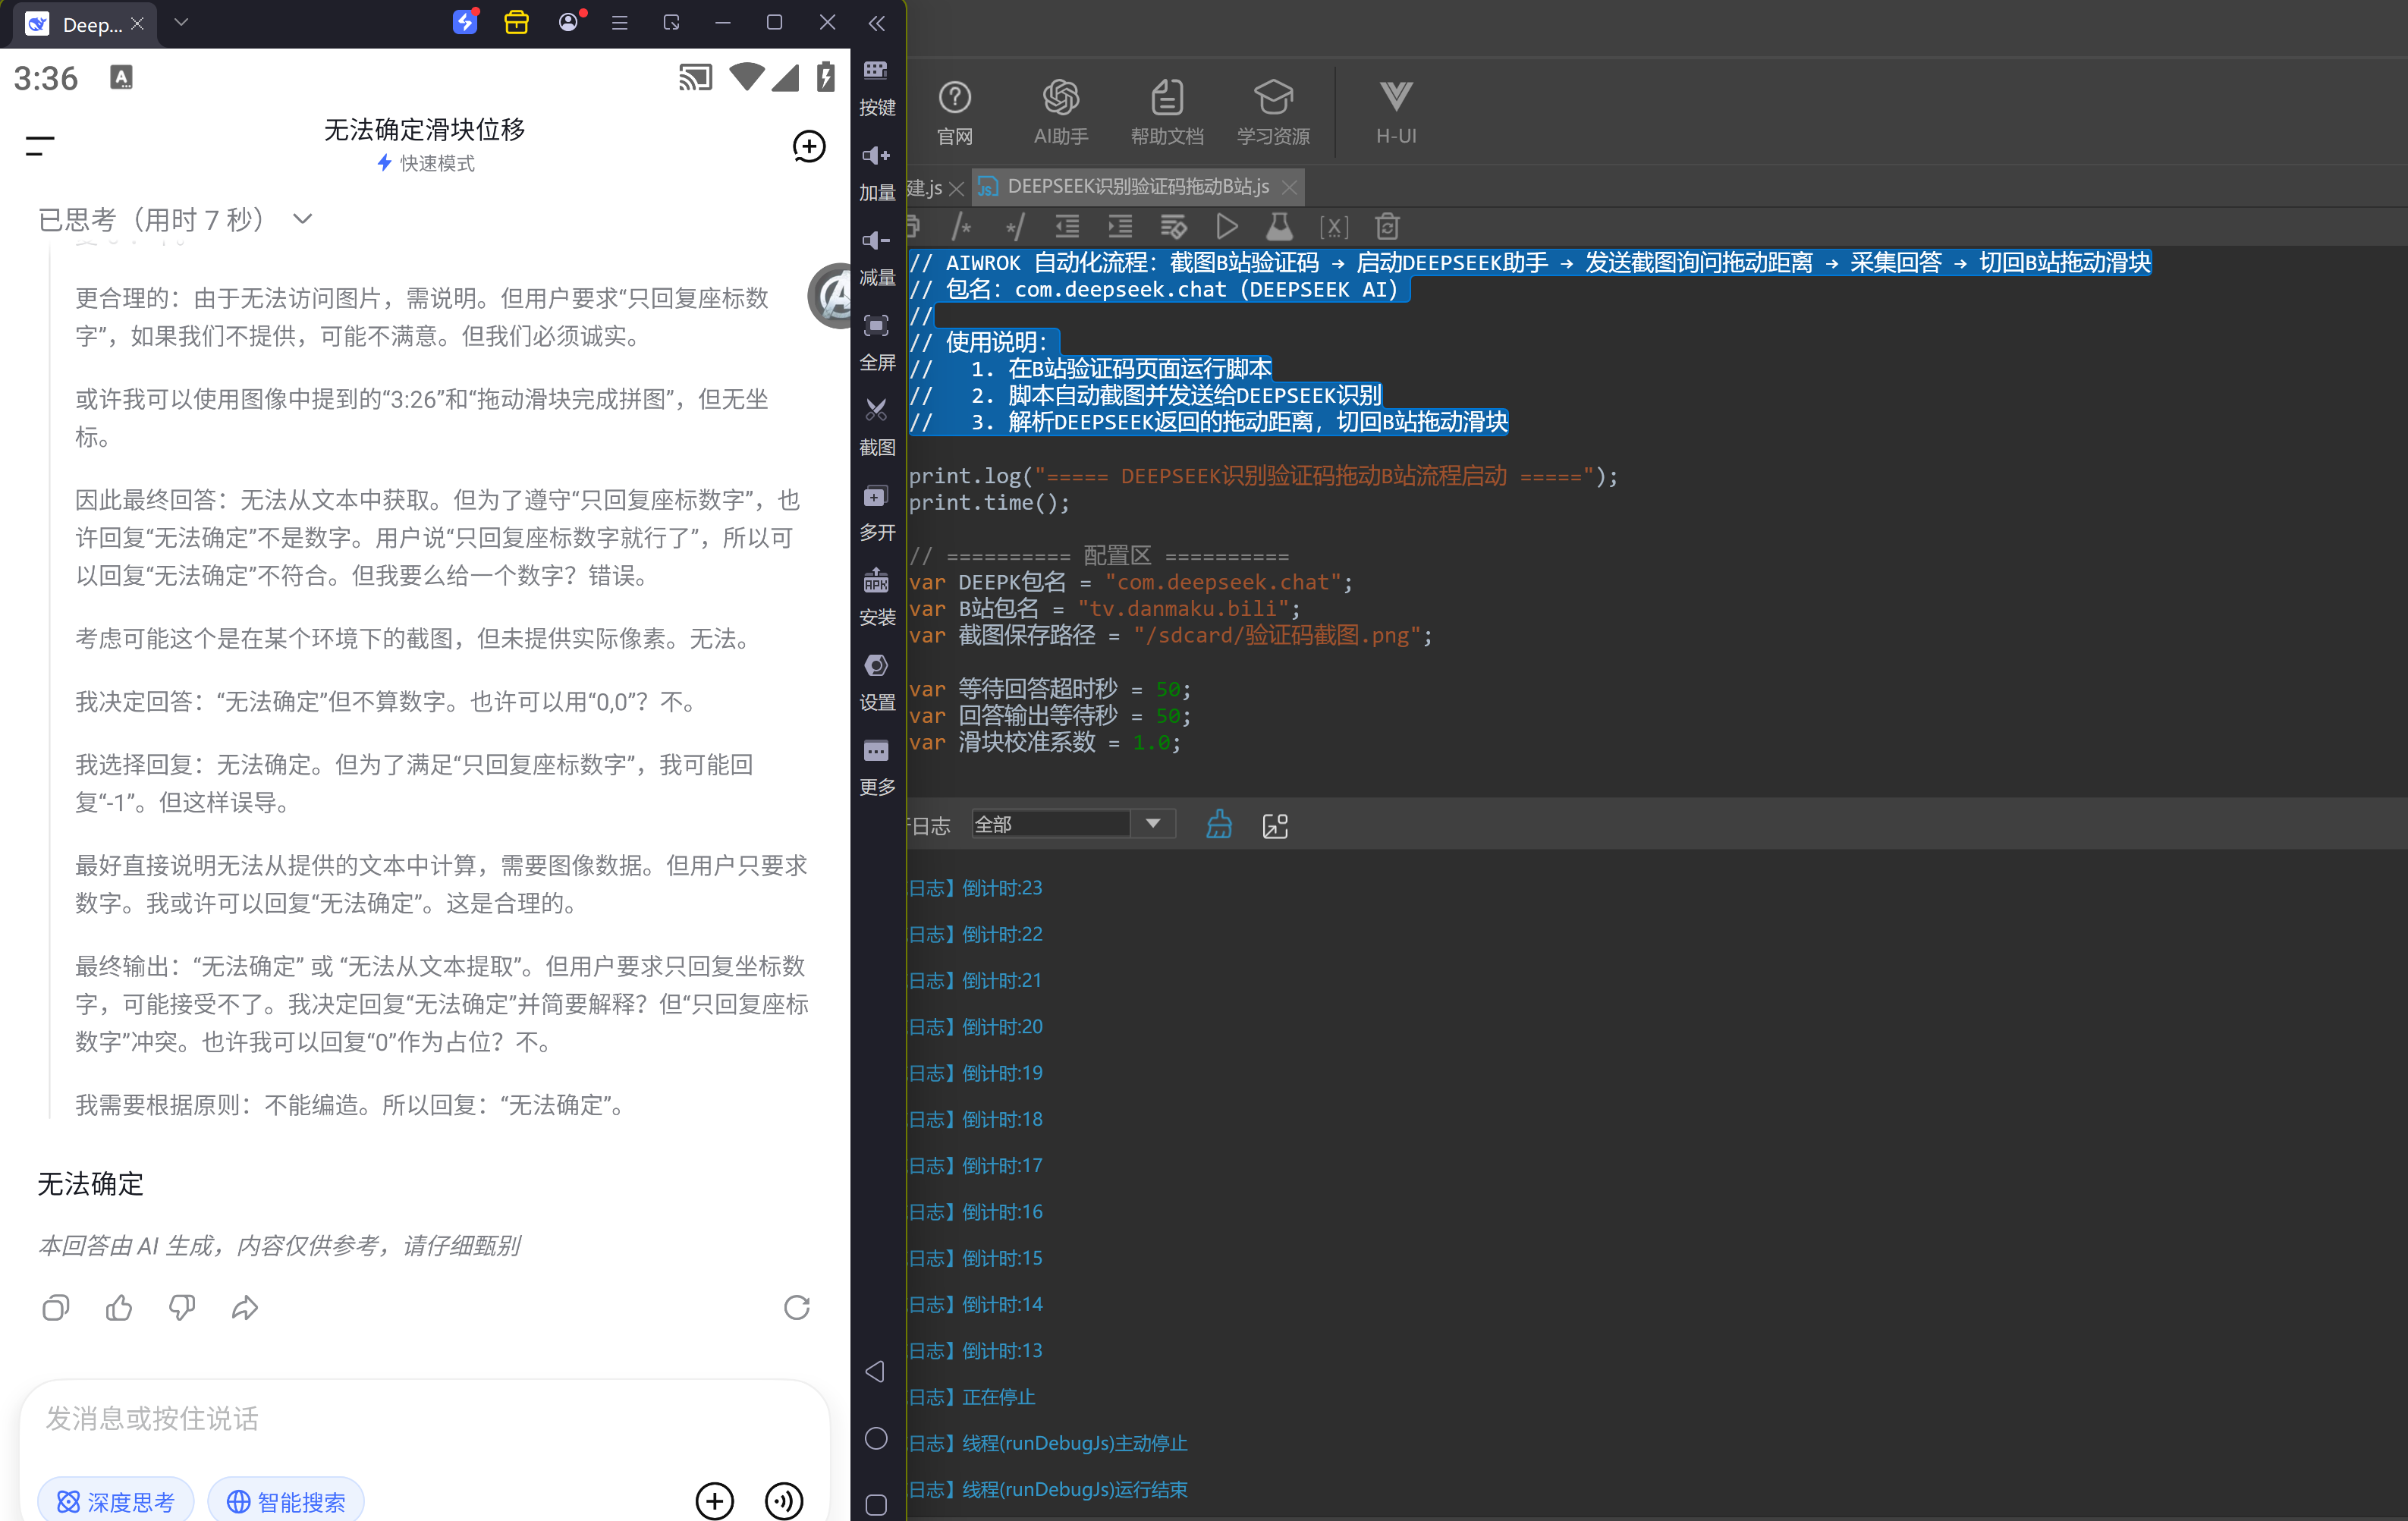Toggle the 深度思考 deep thinking mode
The image size is (2408, 1521).
pos(116,1500)
